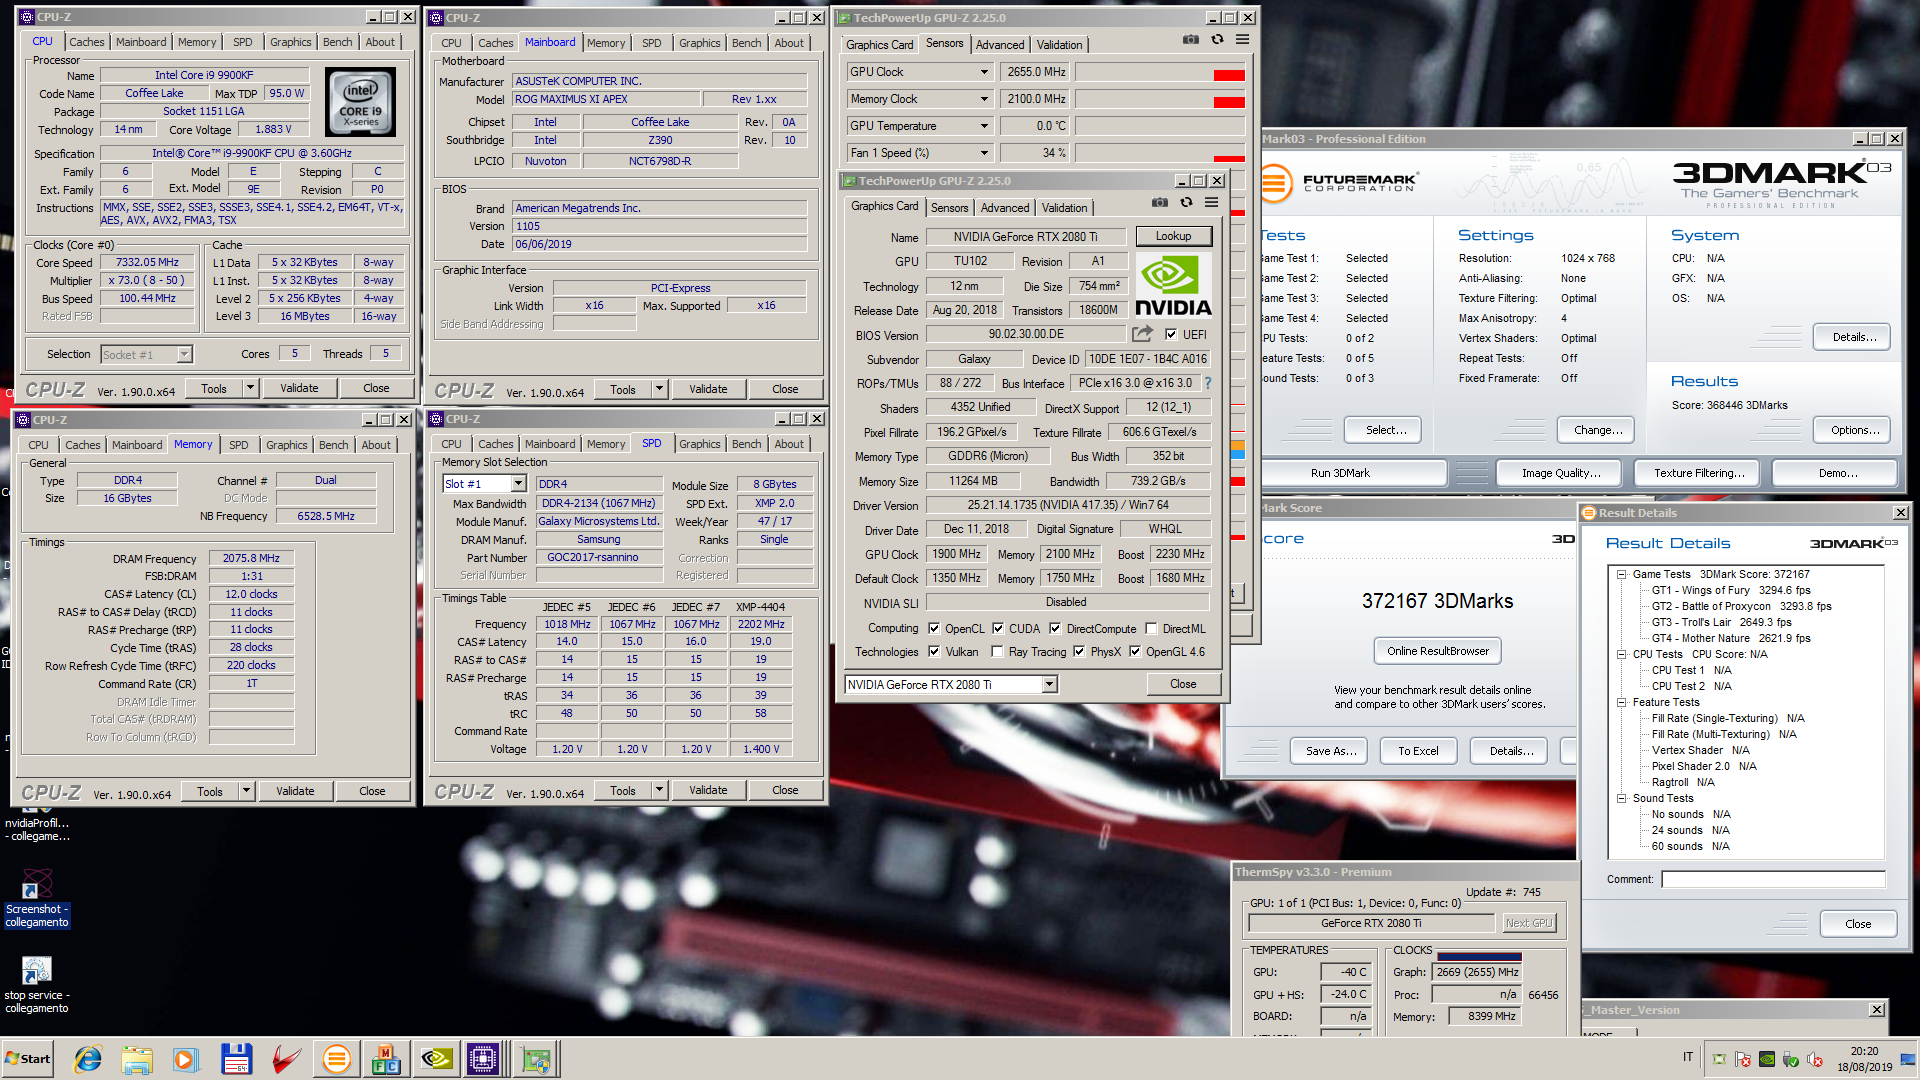Collapse Game Tests tree node
This screenshot has width=1920, height=1080.
click(x=1622, y=574)
